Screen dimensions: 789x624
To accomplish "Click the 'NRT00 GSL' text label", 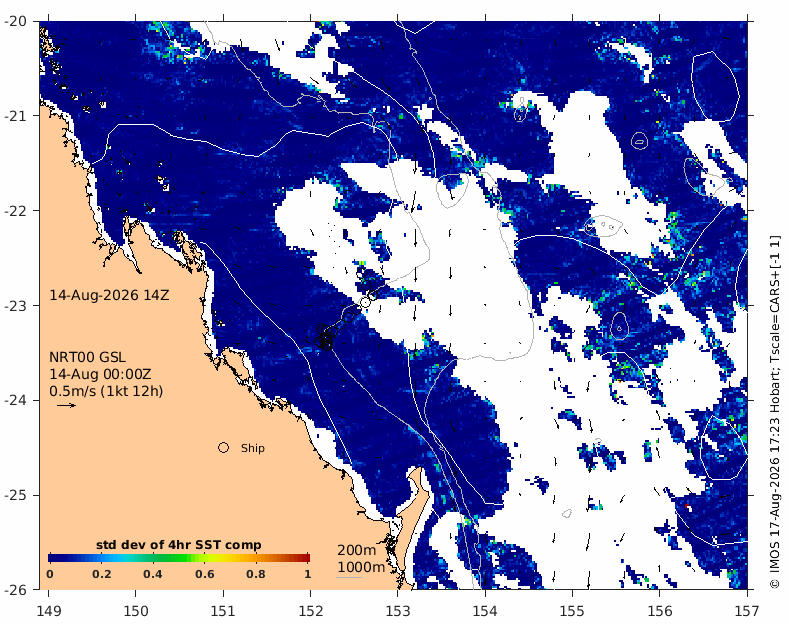I will [87, 357].
